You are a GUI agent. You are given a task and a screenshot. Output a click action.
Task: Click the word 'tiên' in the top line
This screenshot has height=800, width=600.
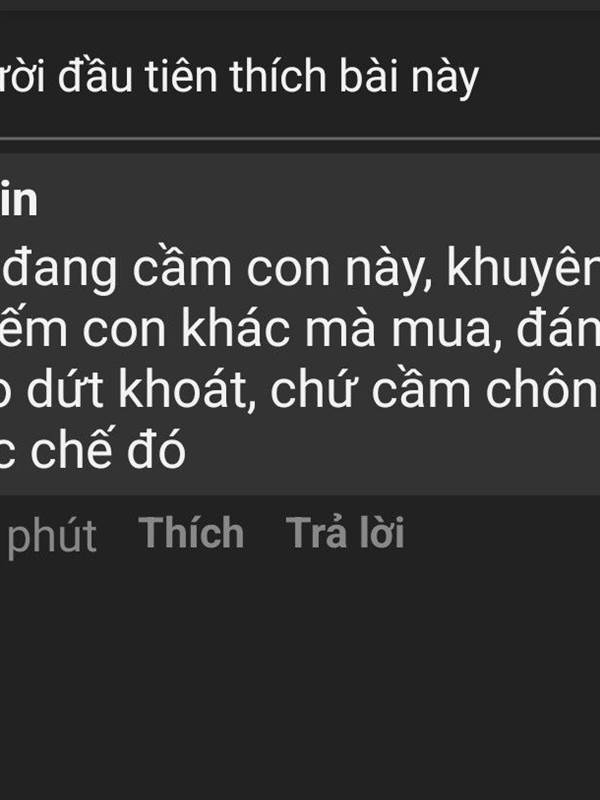(181, 77)
